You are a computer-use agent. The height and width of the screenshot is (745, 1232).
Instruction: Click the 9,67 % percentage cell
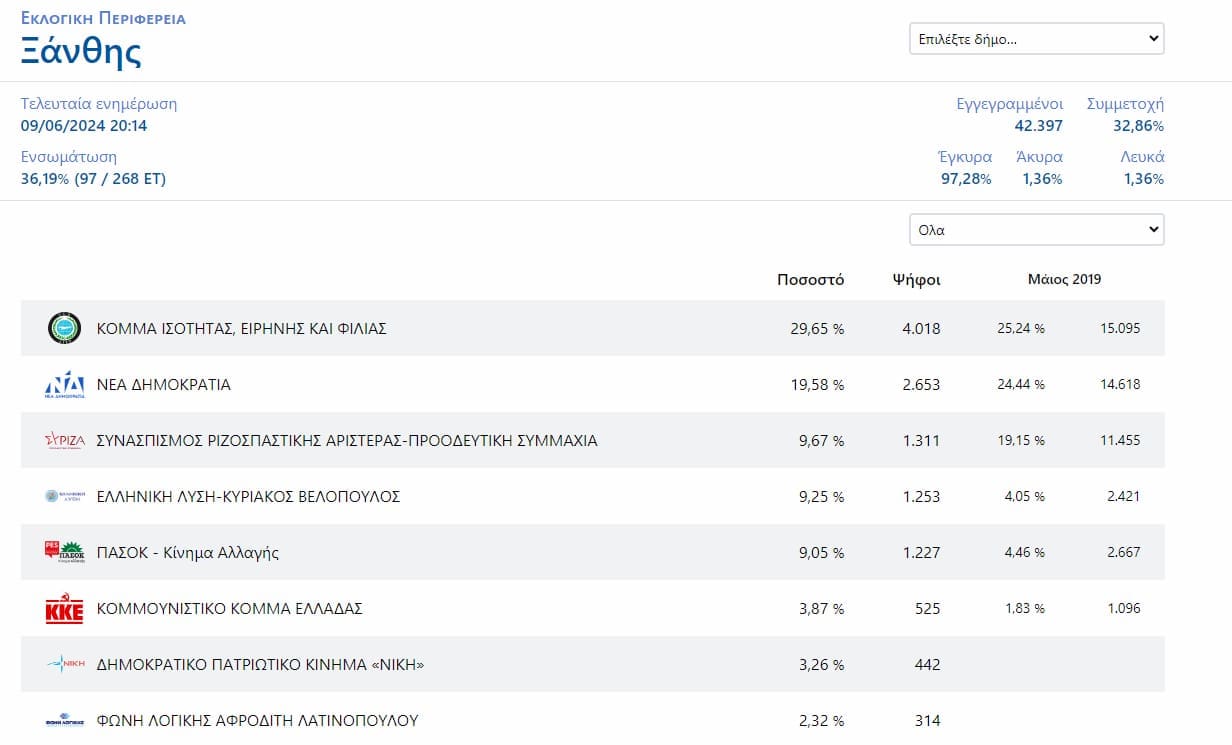[x=821, y=440]
